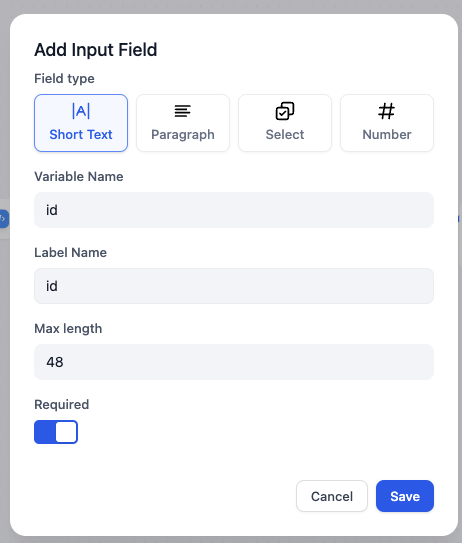Click the Max length label text
This screenshot has height=543, width=462.
[x=68, y=329]
